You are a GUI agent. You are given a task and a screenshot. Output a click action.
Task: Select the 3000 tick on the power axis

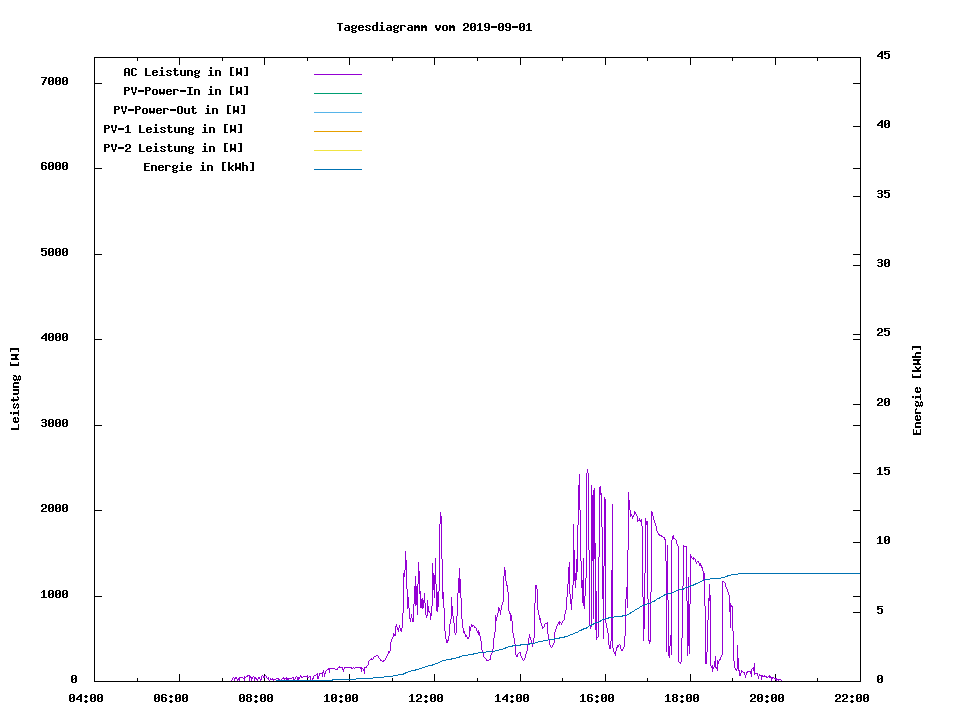[x=54, y=424]
